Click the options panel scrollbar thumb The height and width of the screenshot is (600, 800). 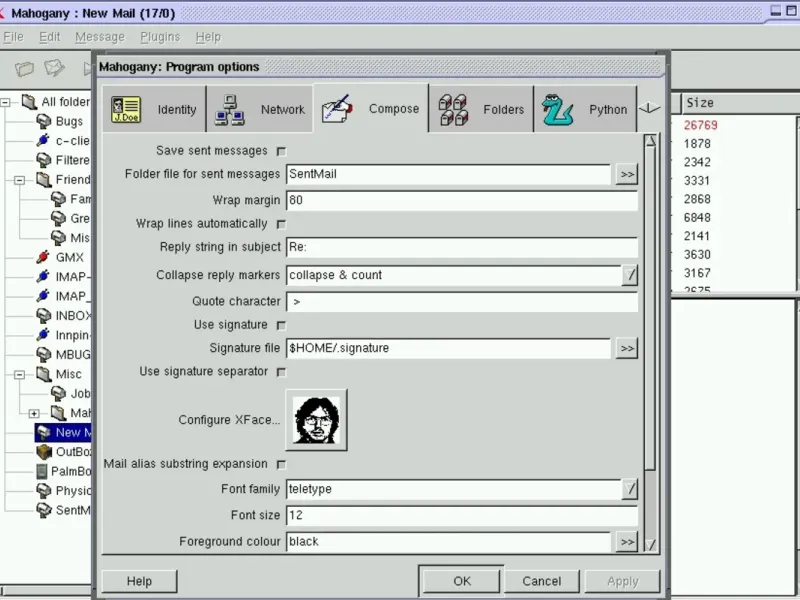point(650,309)
